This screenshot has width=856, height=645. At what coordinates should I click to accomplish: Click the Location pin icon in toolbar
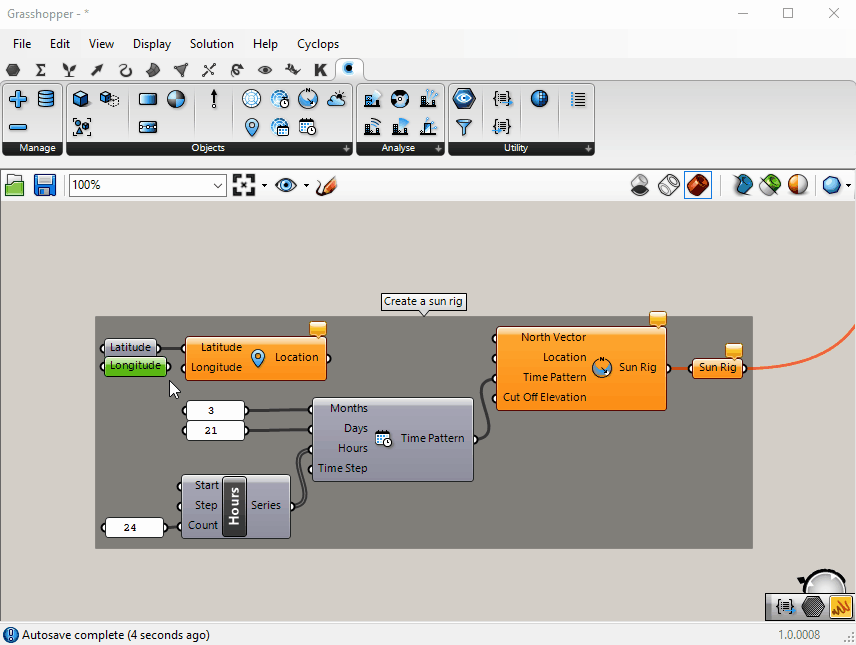click(252, 127)
